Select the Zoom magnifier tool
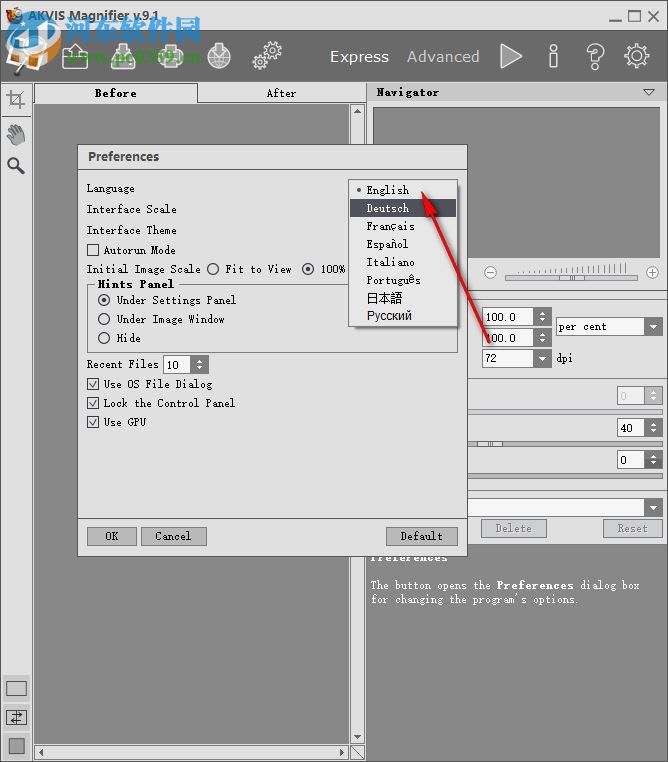 pyautogui.click(x=16, y=166)
